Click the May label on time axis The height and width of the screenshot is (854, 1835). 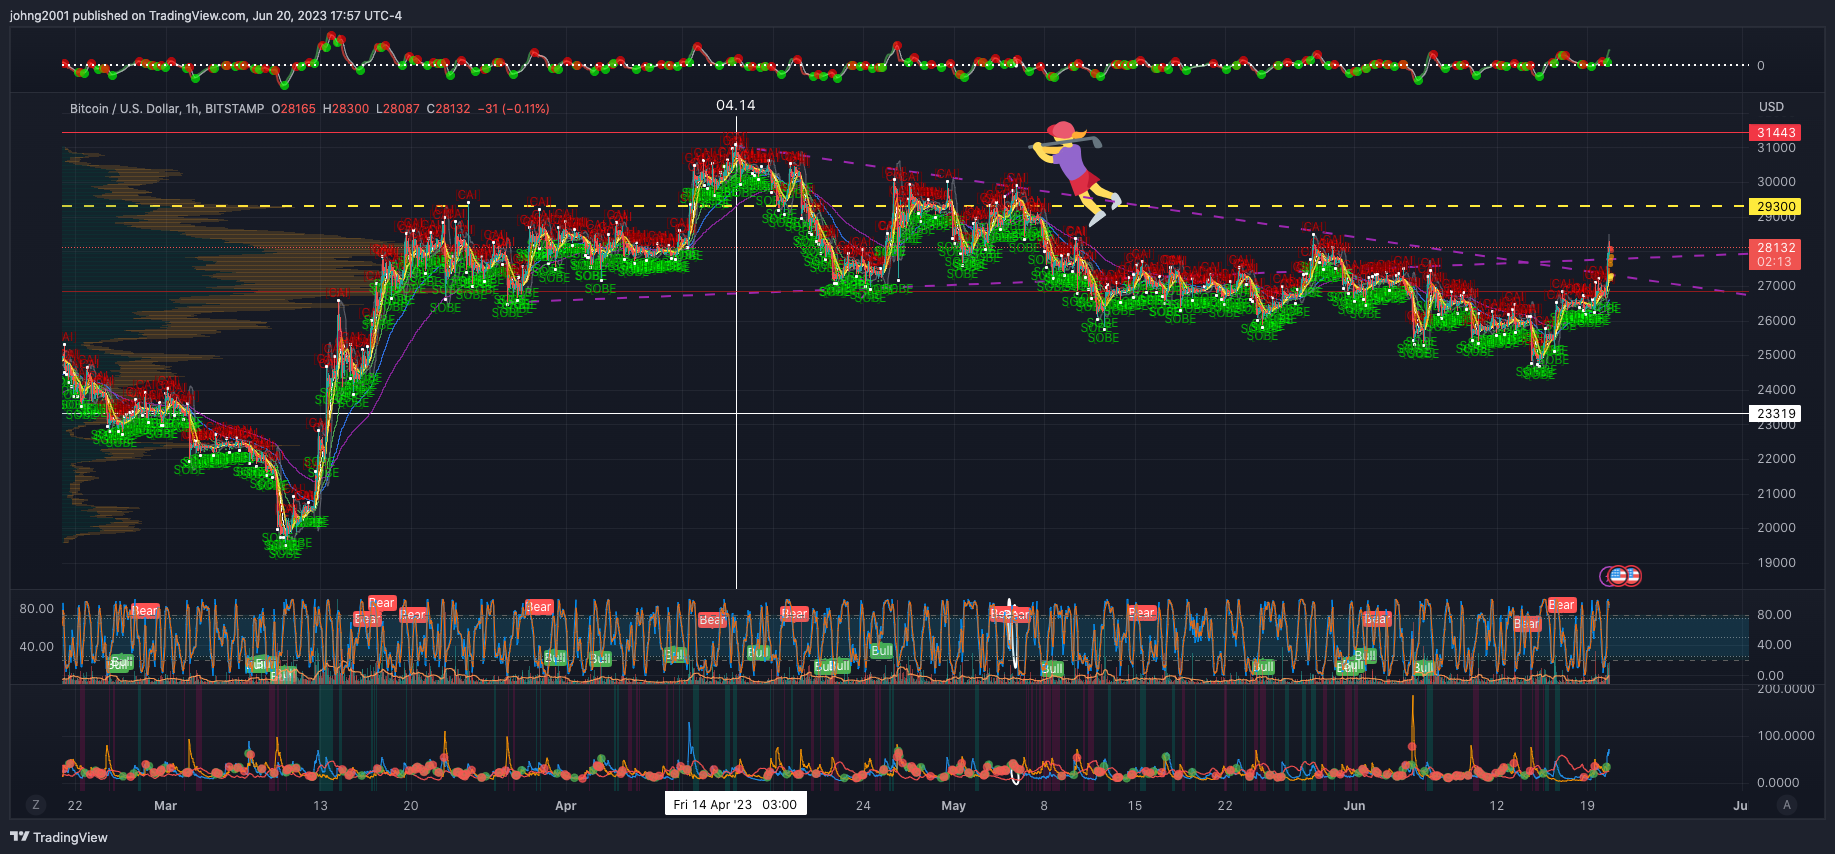point(954,805)
